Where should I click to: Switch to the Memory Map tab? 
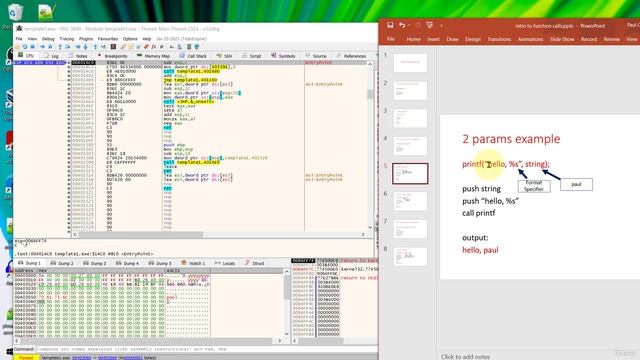point(153,56)
